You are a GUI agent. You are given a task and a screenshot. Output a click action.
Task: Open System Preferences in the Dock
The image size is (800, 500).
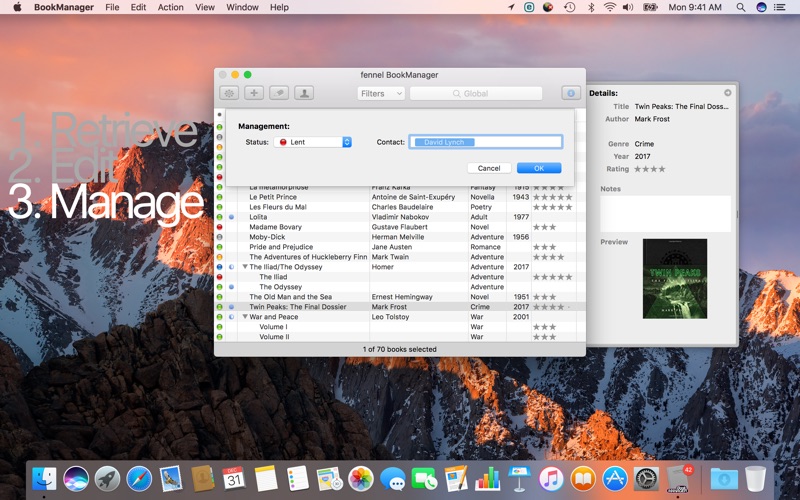point(646,479)
